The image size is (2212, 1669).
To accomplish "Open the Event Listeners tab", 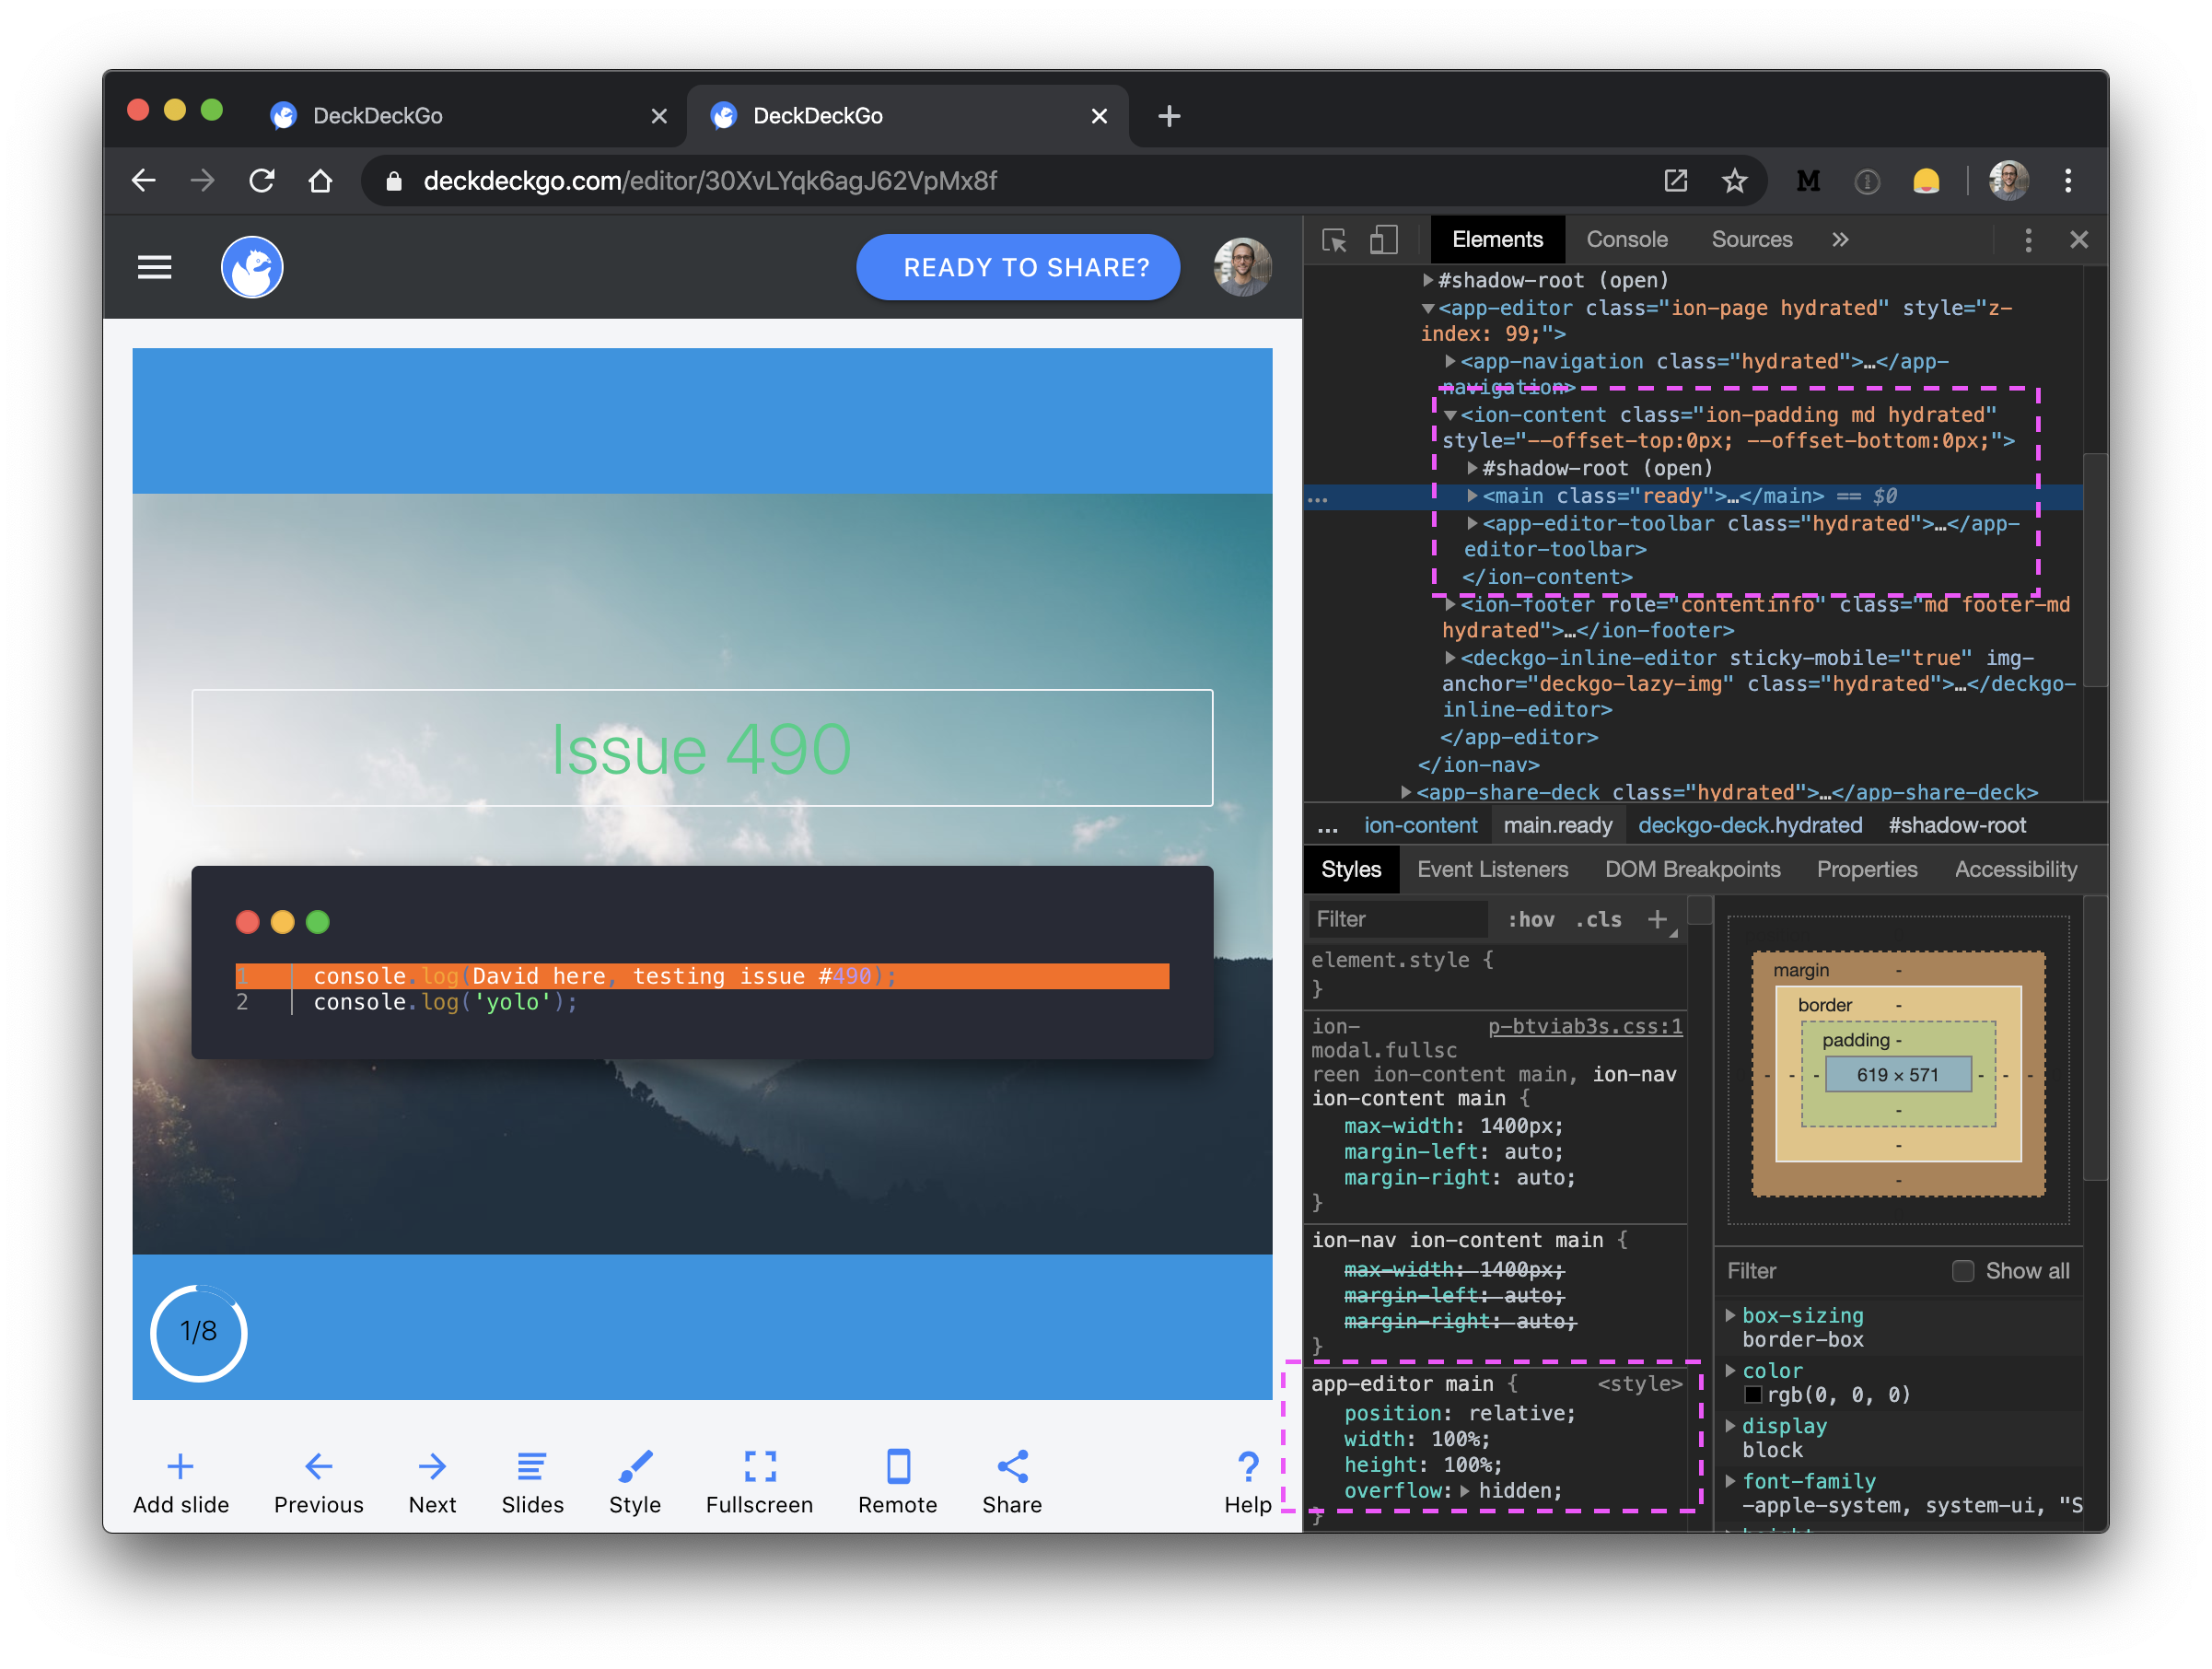I will pyautogui.click(x=1491, y=869).
